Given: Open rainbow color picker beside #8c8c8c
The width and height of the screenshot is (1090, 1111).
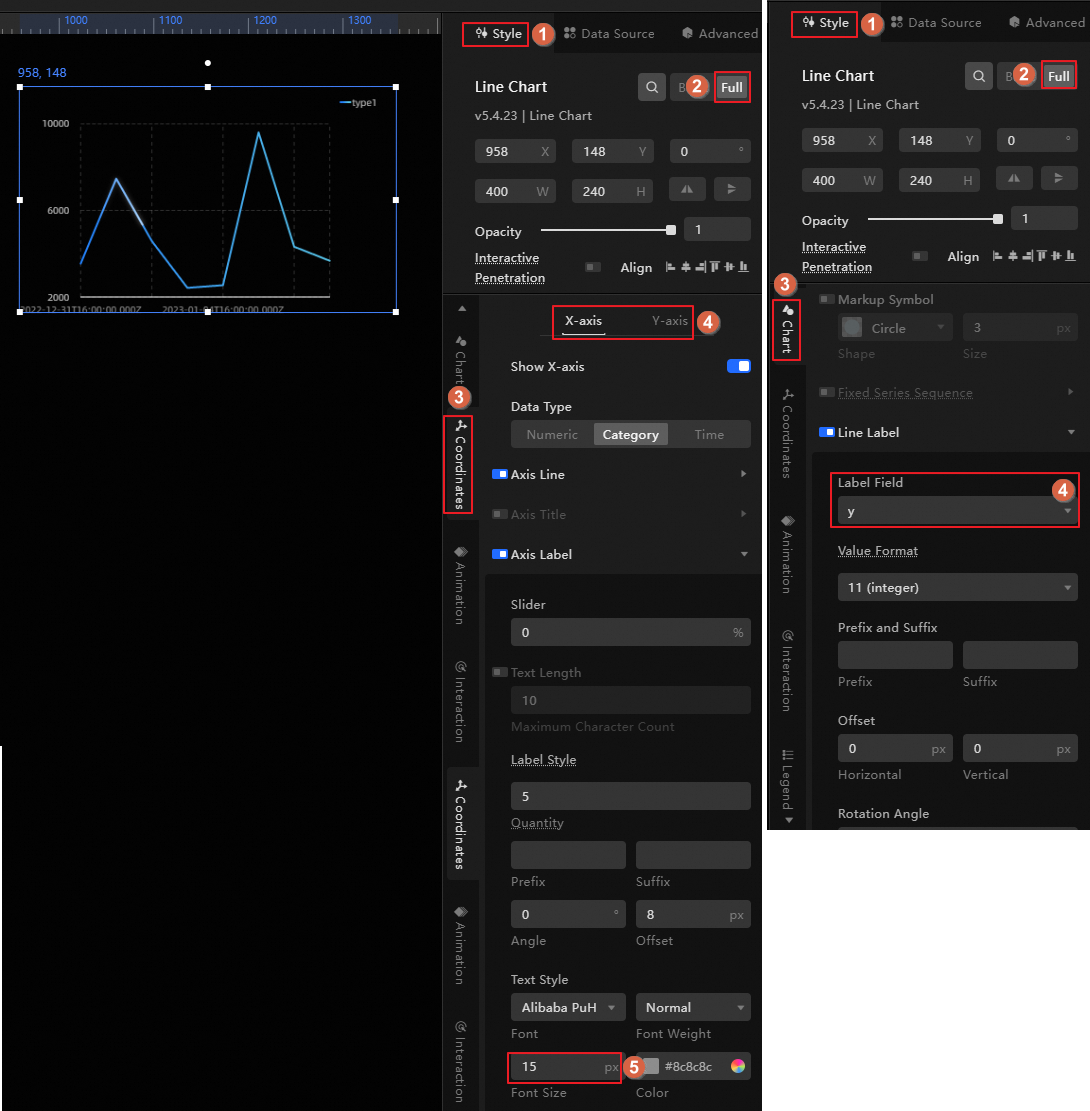Looking at the screenshot, I should (x=738, y=1066).
